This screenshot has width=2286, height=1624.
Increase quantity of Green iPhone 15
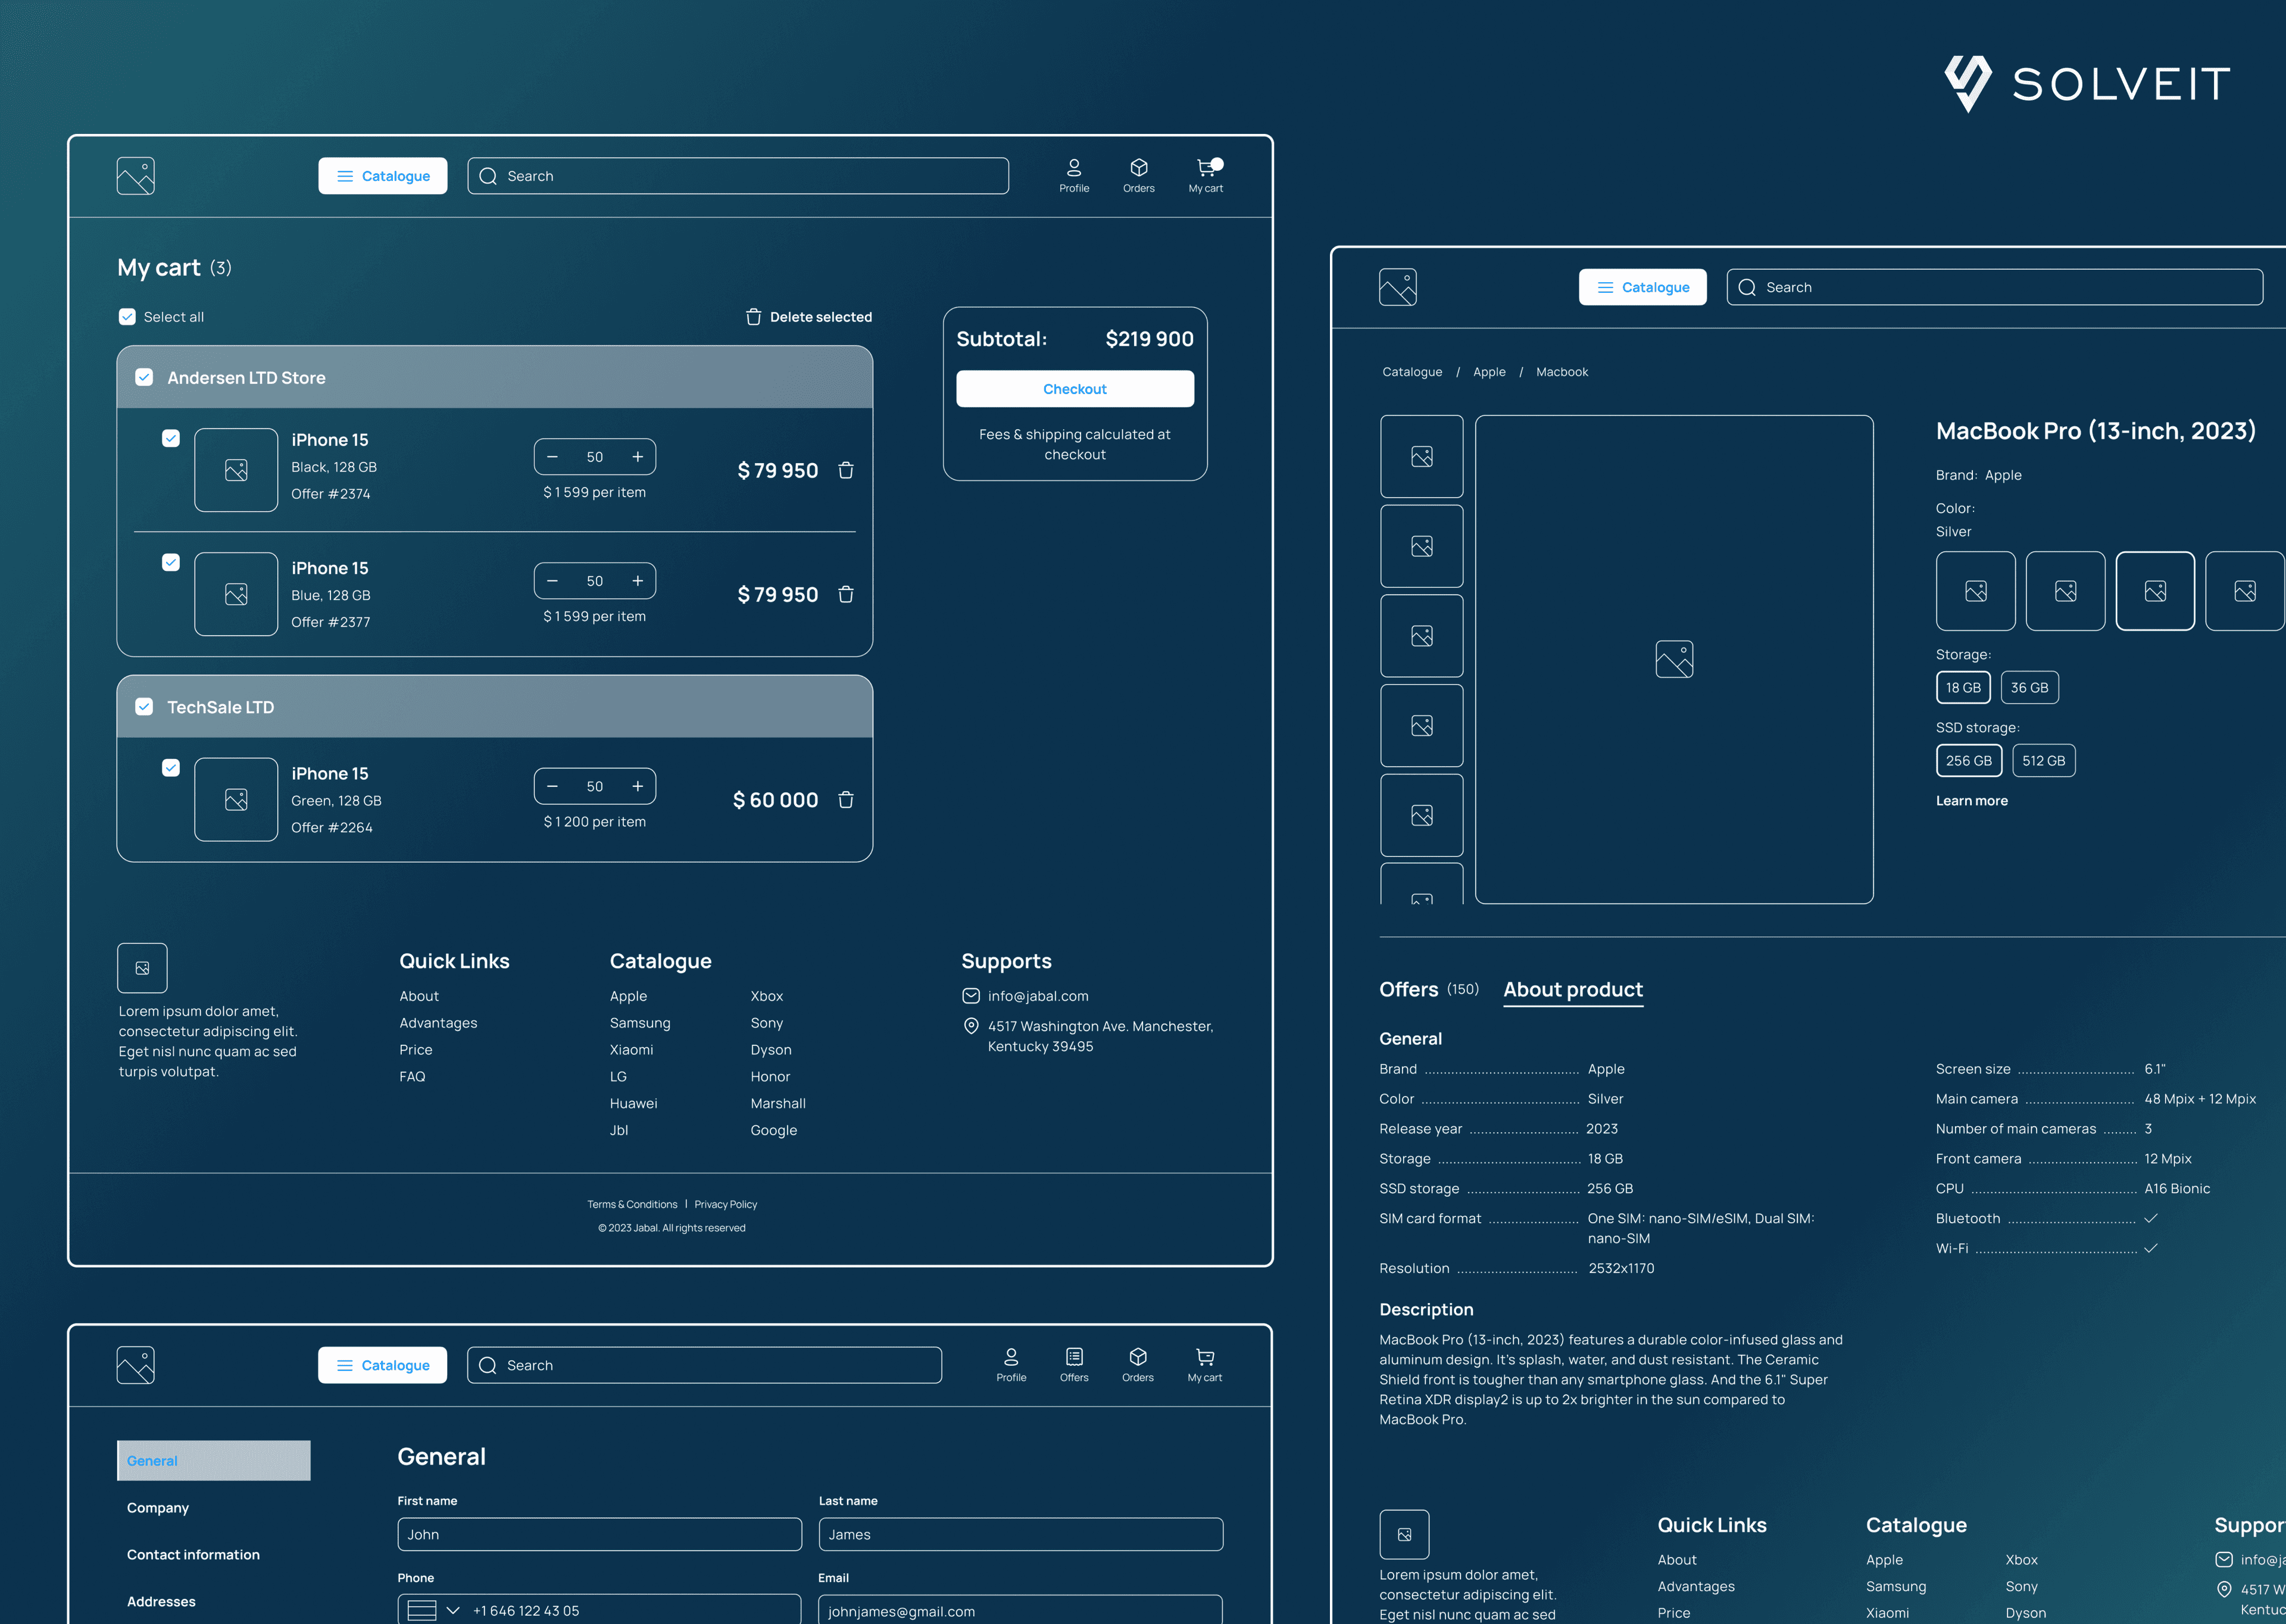(638, 787)
